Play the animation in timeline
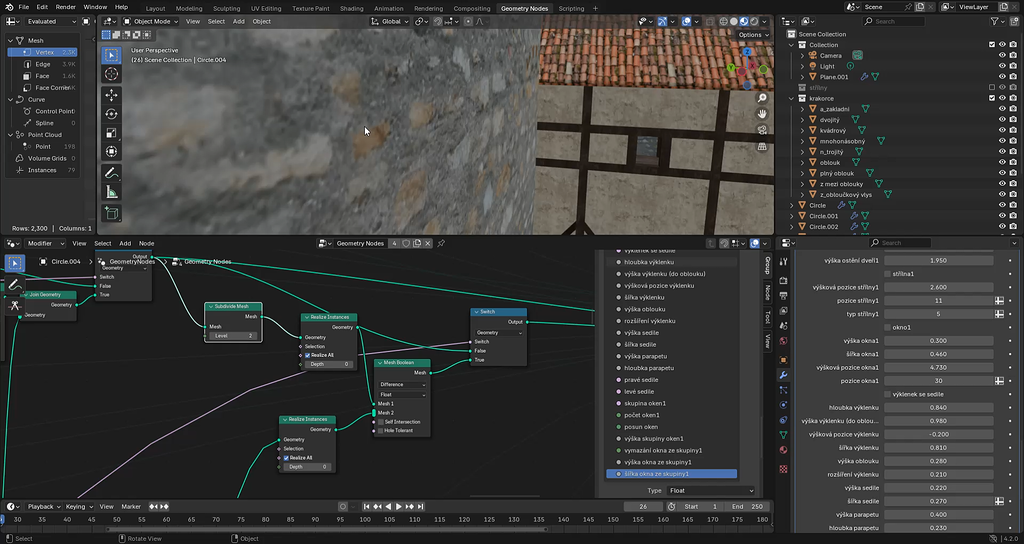 coord(399,506)
